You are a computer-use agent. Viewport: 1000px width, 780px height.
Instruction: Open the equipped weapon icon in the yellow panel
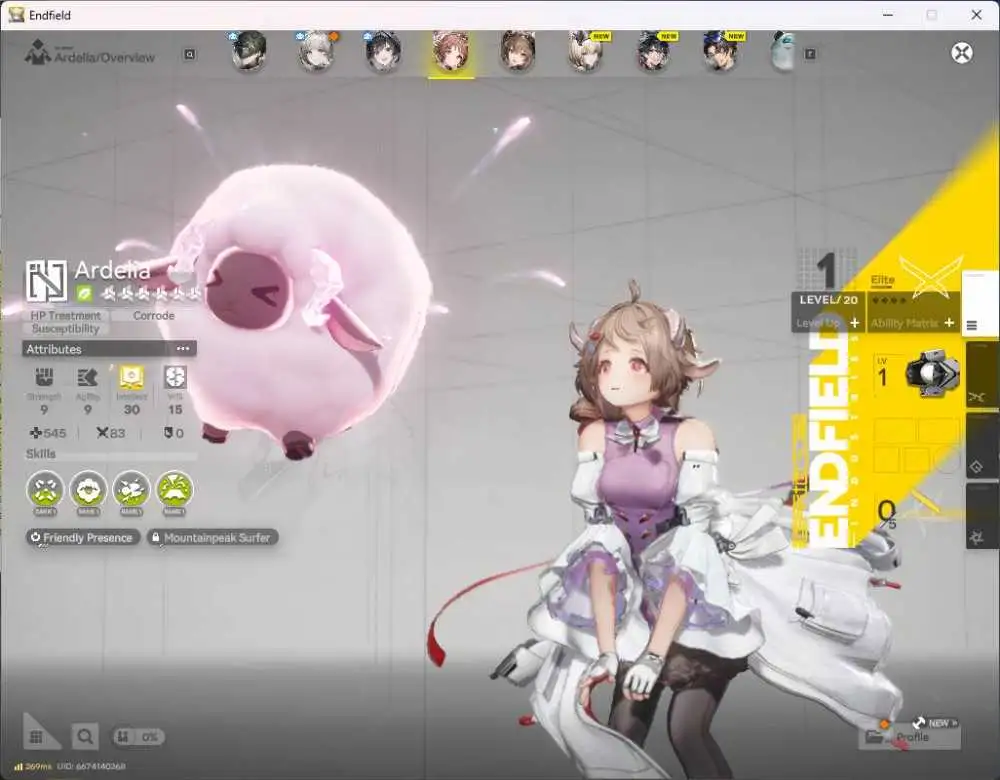(x=932, y=373)
